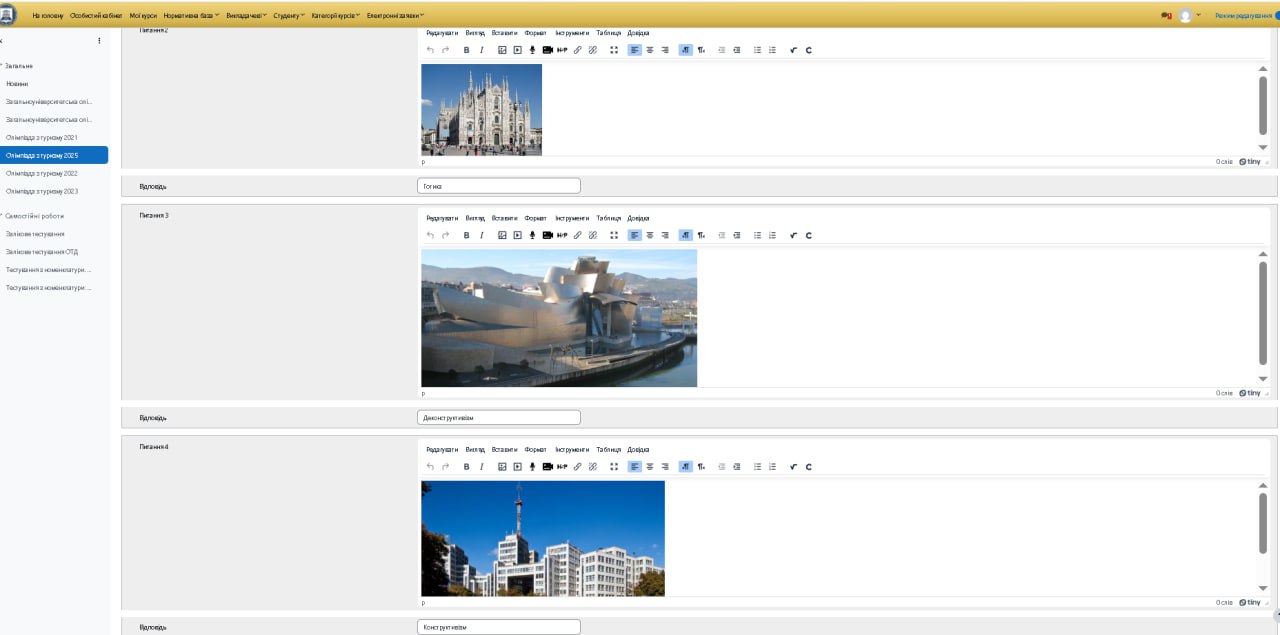
Task: Open the user profile avatar dropdown
Action: point(1187,16)
